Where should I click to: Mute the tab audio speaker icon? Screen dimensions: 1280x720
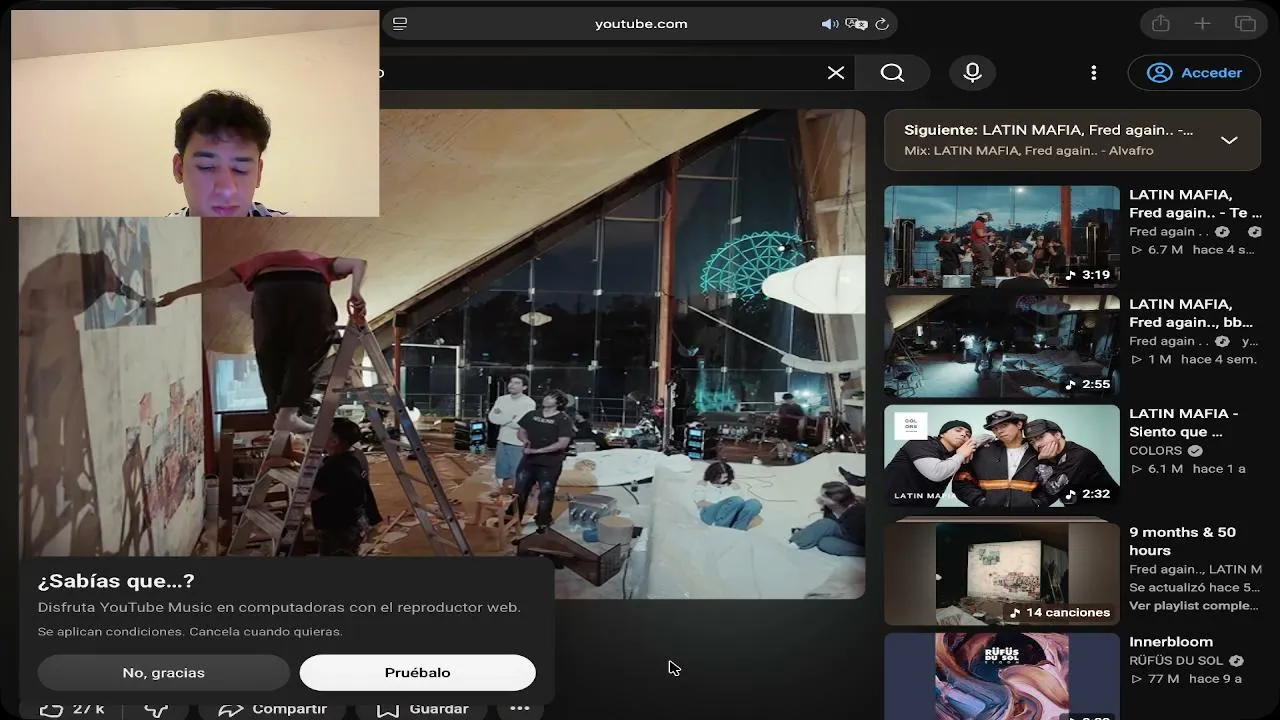point(830,24)
